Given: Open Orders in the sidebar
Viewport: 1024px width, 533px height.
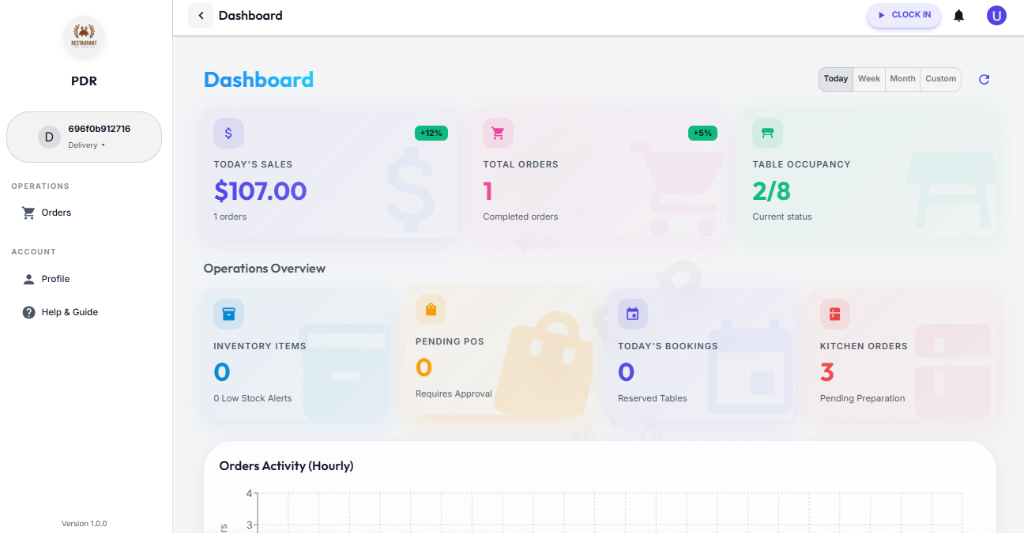Looking at the screenshot, I should point(56,213).
